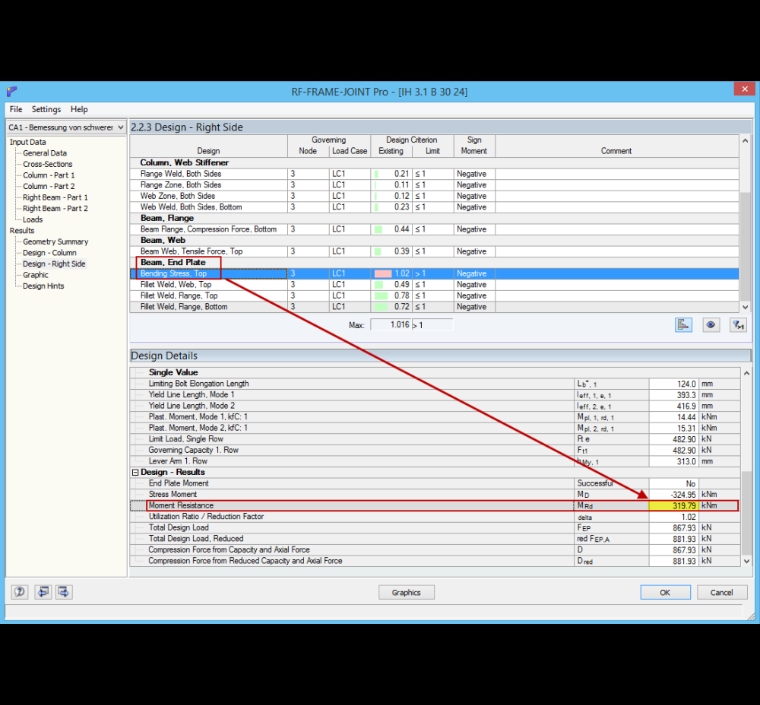Open the Settings menu
The height and width of the screenshot is (705, 760).
click(x=46, y=109)
